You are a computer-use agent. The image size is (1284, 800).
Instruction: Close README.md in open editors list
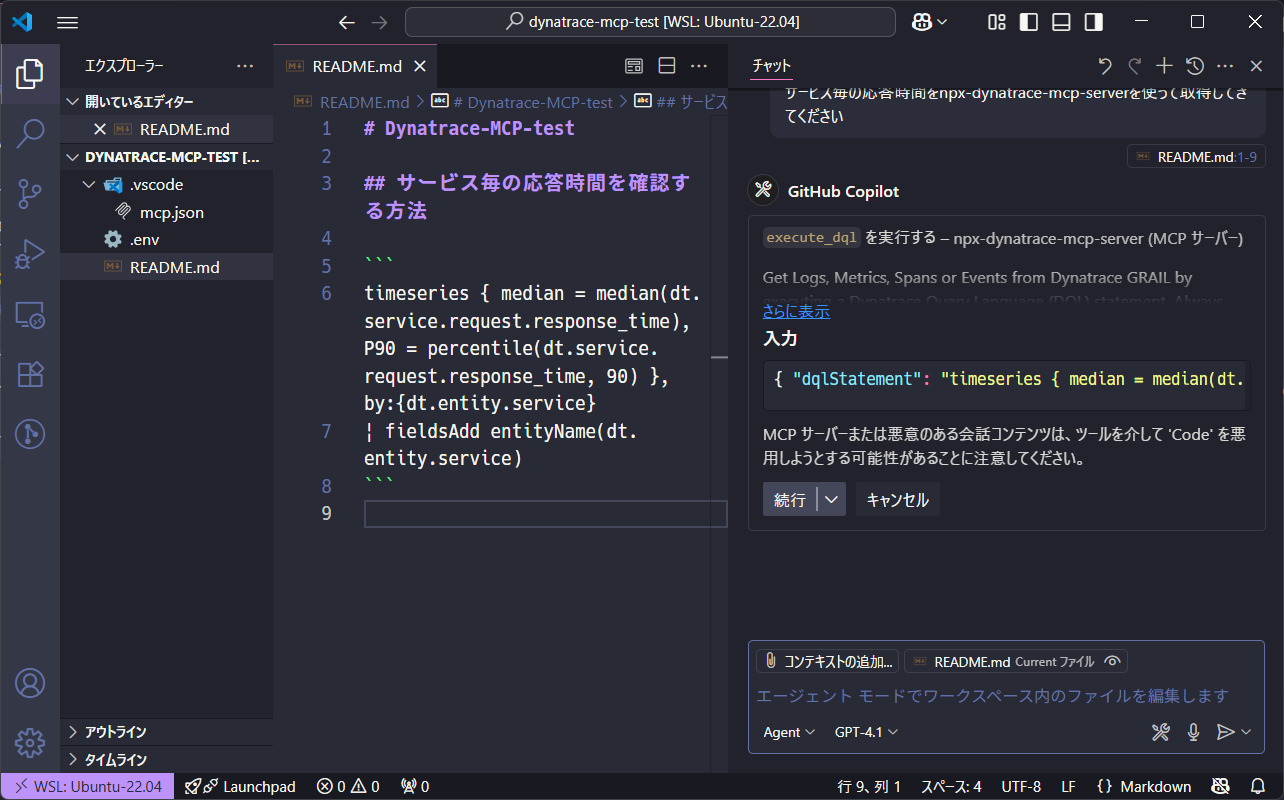click(99, 129)
